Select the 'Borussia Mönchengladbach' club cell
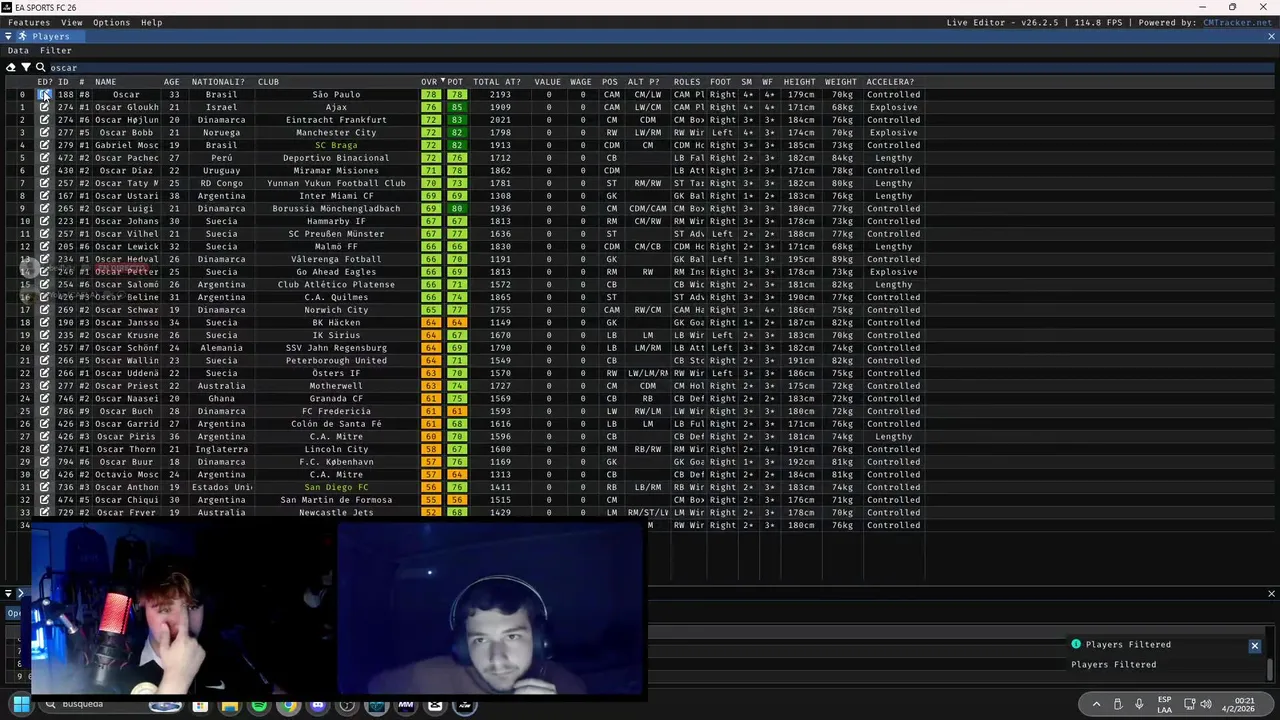 pyautogui.click(x=336, y=208)
